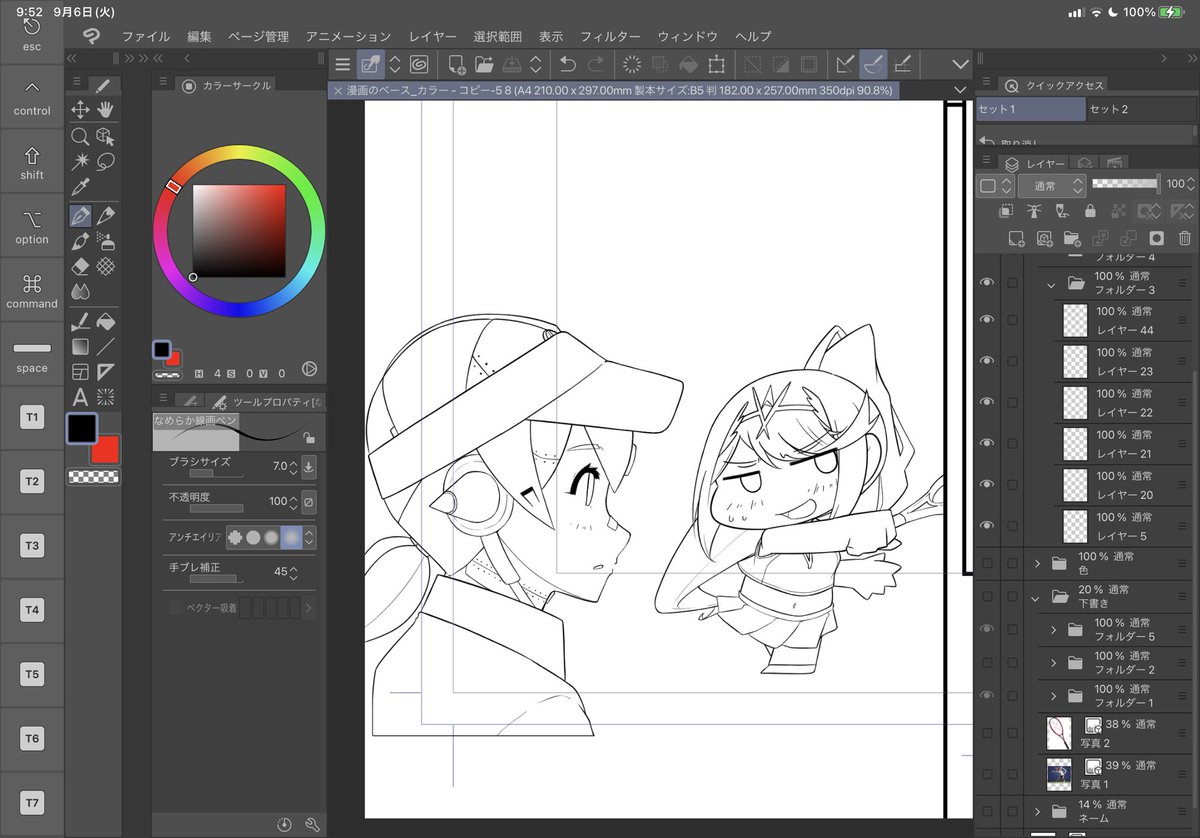Viewport: 1200px width, 838px height.
Task: Open the フィルター menu
Action: 610,36
